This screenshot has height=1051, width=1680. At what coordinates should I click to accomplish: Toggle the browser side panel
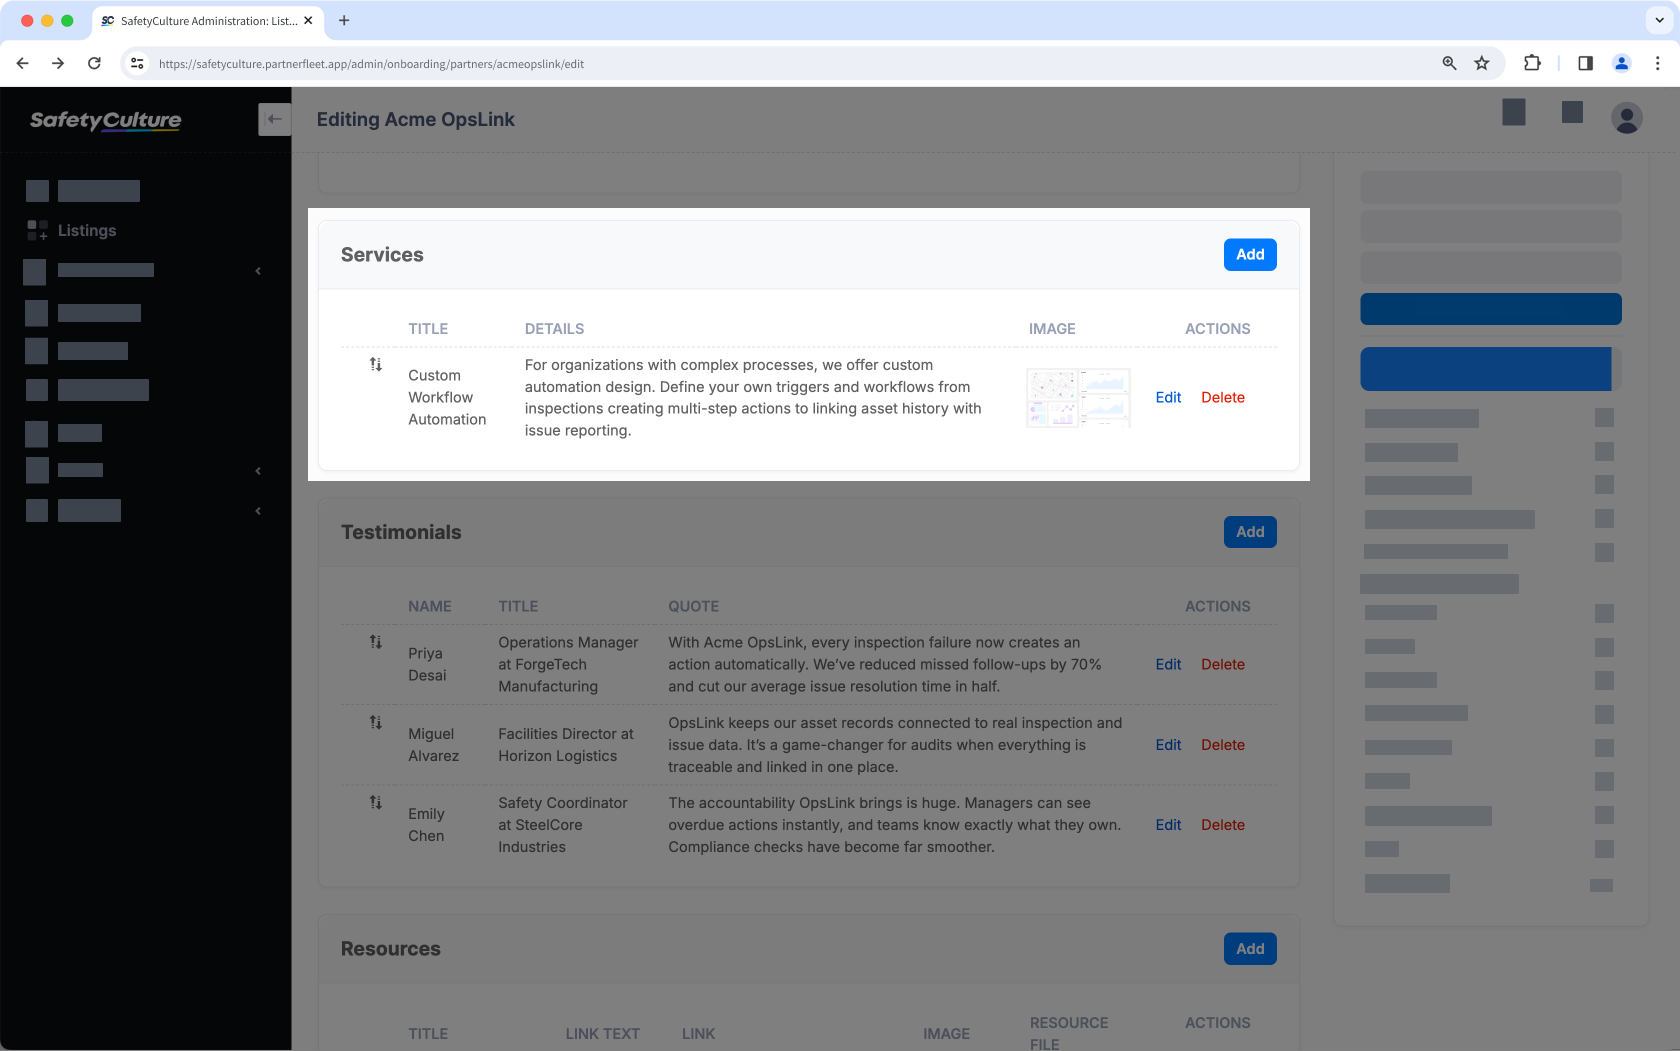coord(1585,63)
